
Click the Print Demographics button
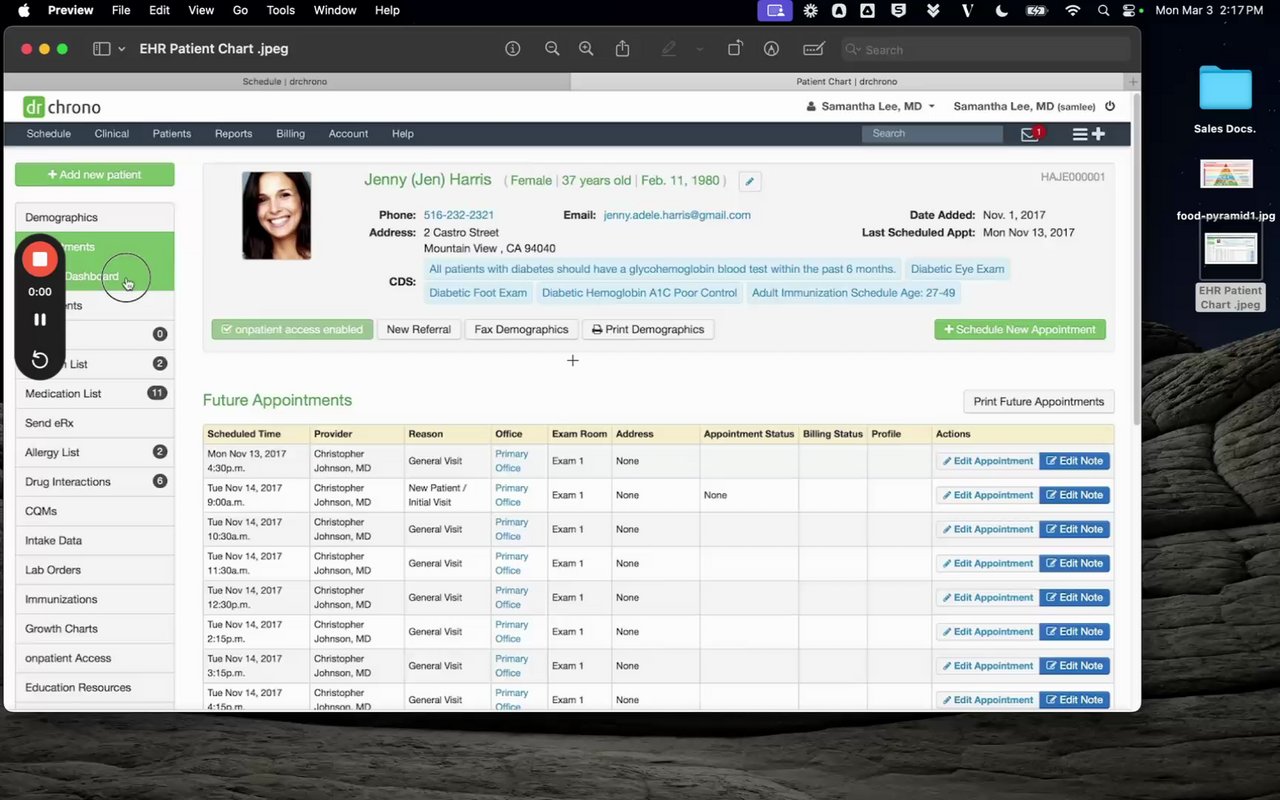tap(648, 329)
